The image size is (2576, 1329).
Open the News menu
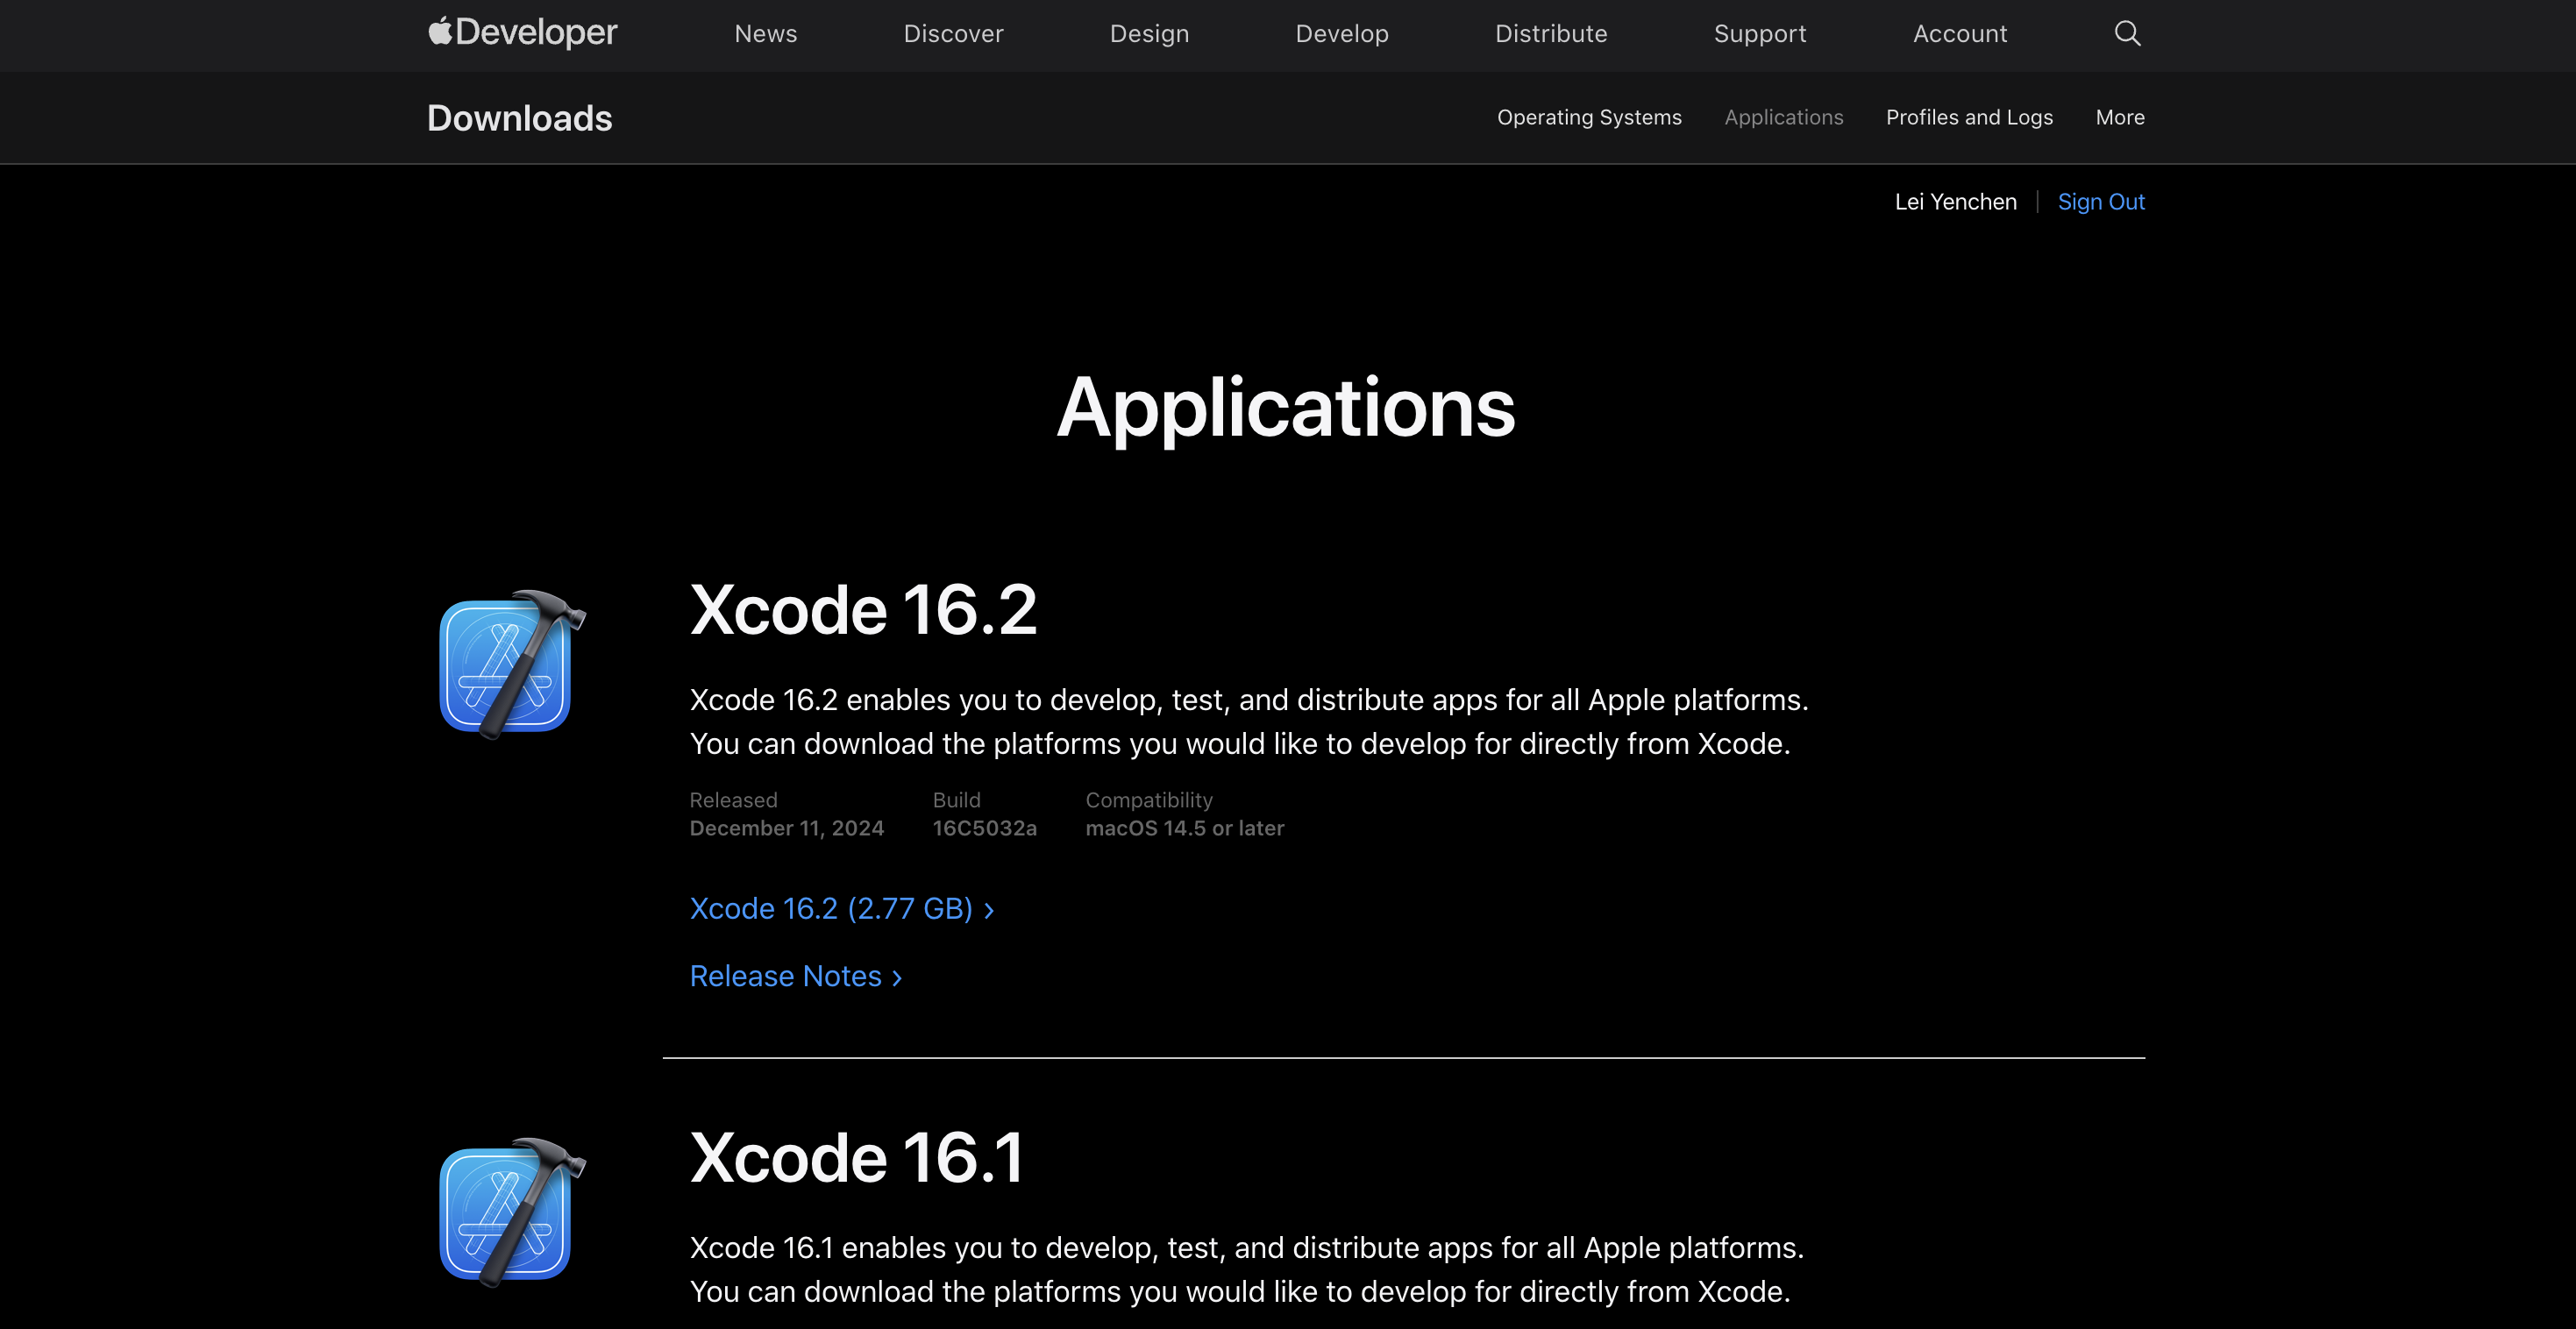(x=765, y=34)
